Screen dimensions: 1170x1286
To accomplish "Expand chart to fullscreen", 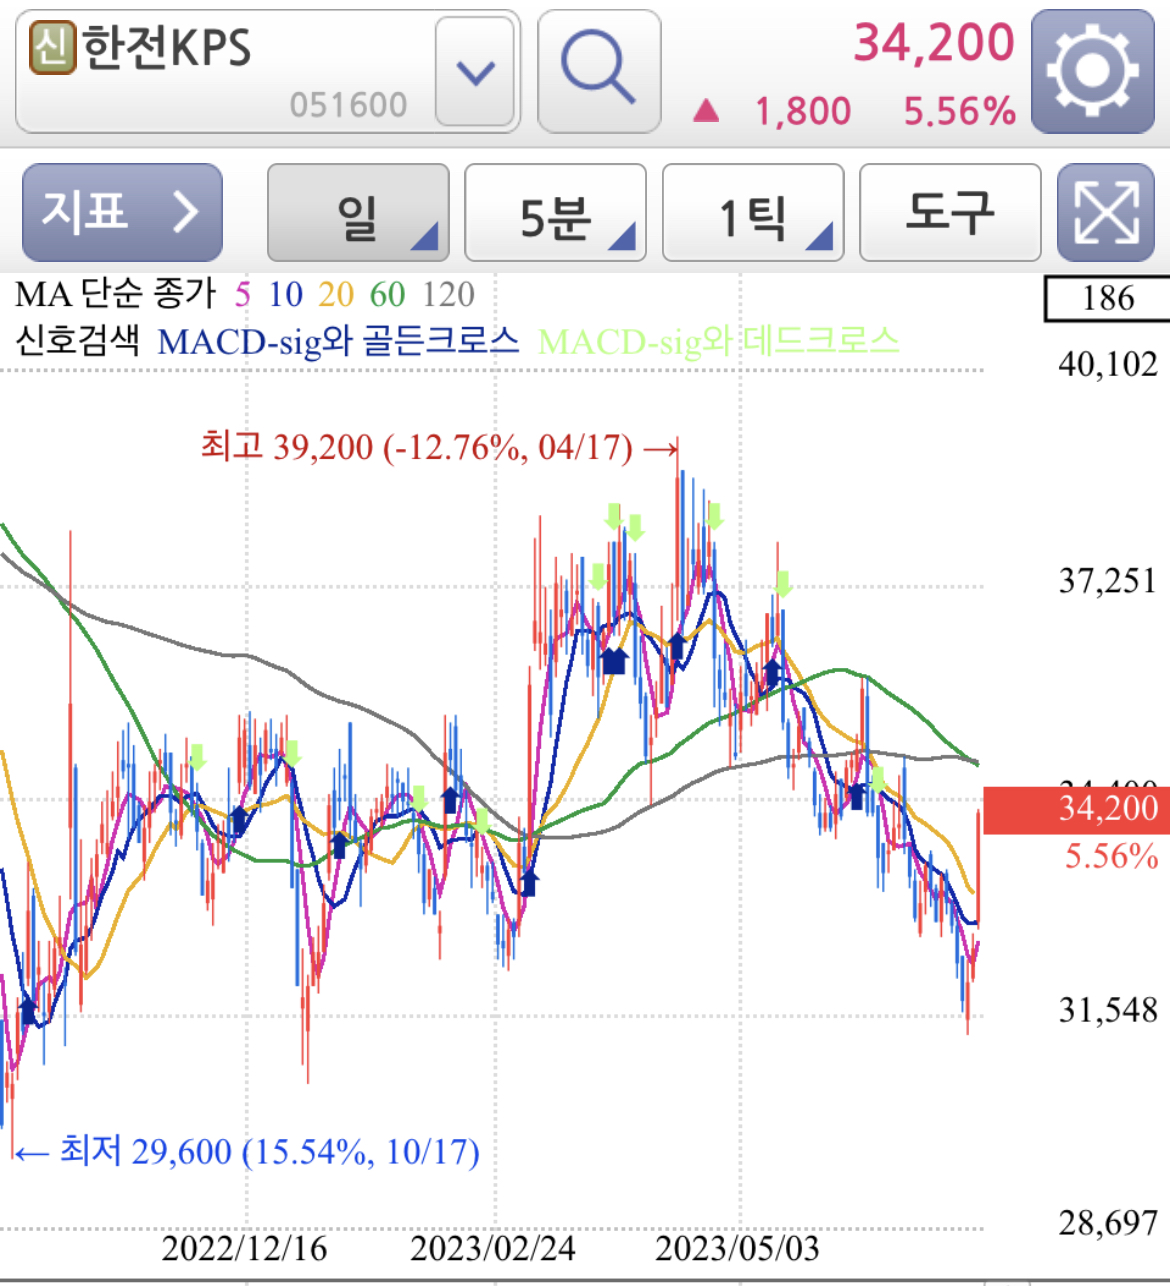I will [1105, 213].
